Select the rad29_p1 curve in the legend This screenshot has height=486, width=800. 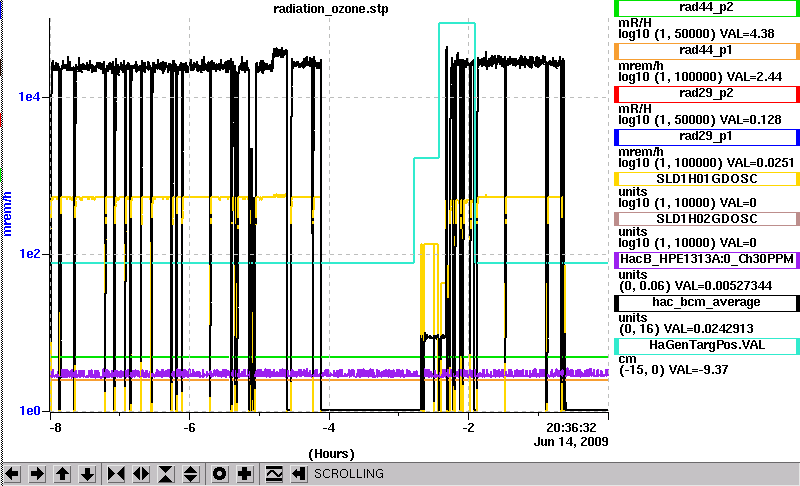click(x=707, y=137)
